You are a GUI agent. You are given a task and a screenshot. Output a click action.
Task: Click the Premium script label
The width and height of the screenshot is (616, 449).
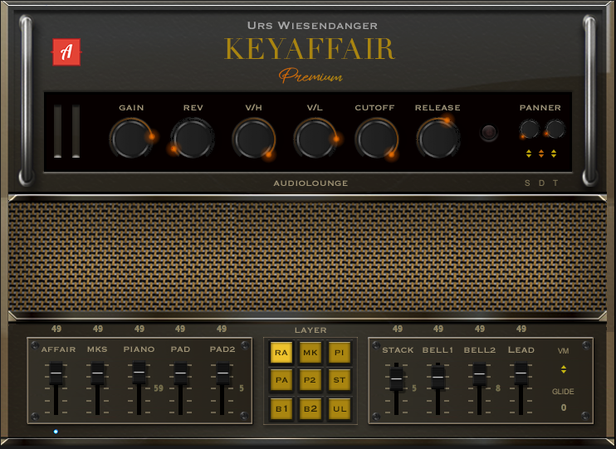pyautogui.click(x=310, y=75)
